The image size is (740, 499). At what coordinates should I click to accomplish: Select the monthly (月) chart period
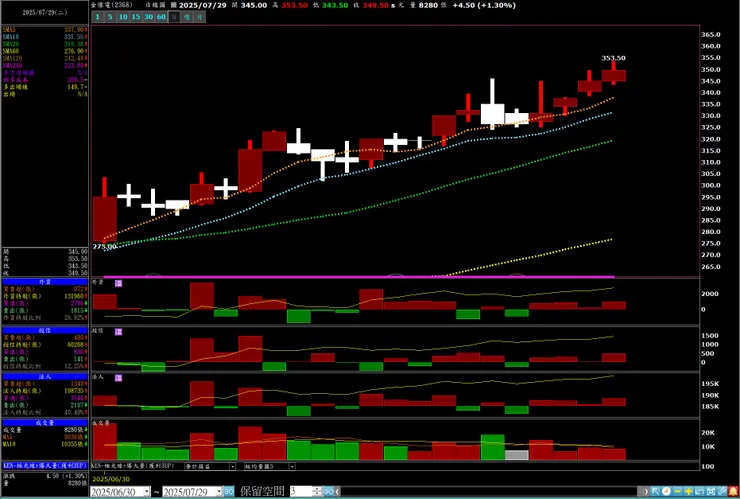(200, 17)
